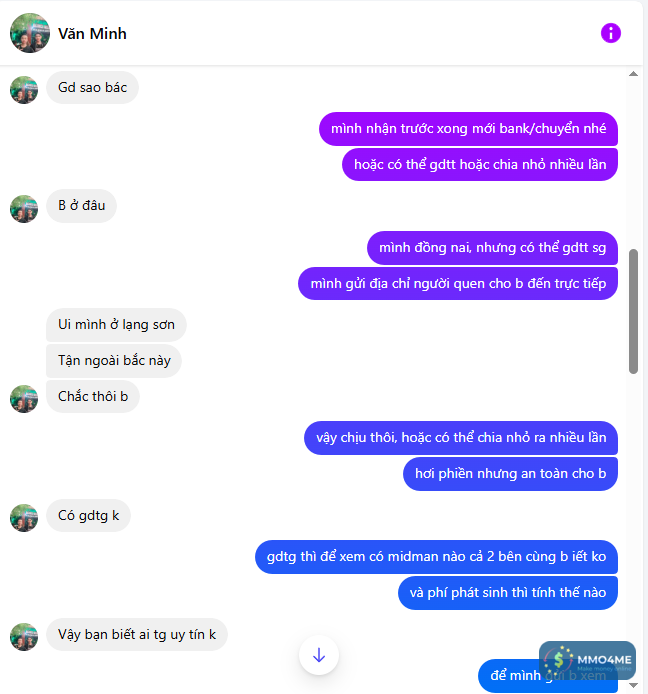Select message 'mình đồng nai, nhưng có thể gdtt sg'
Viewport: 648px width, 694px height.
[x=492, y=248]
